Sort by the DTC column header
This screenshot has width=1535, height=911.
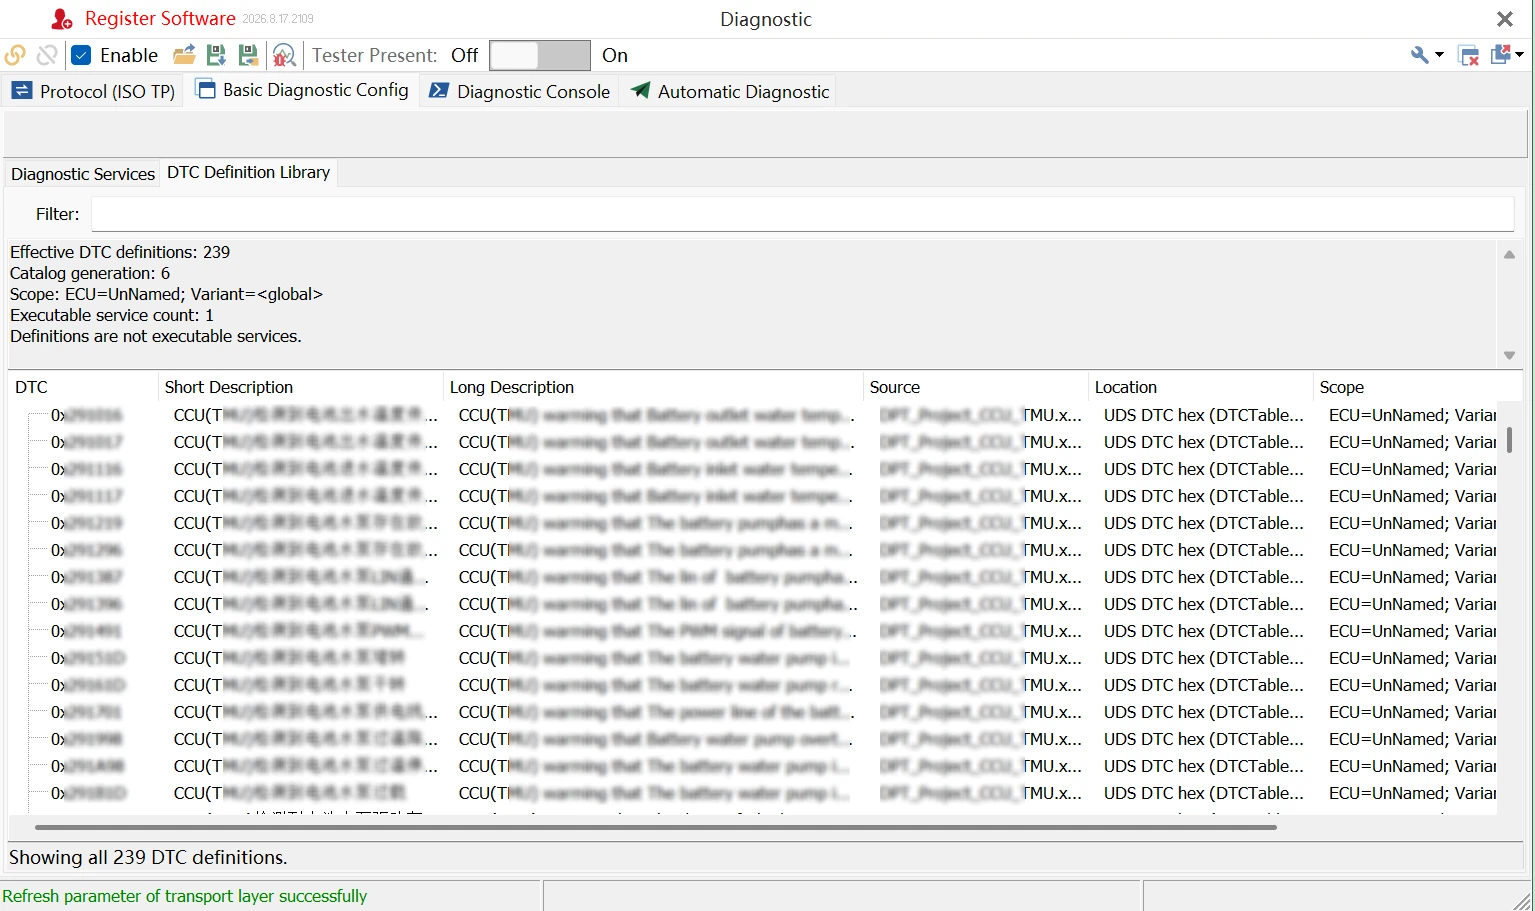[84, 387]
